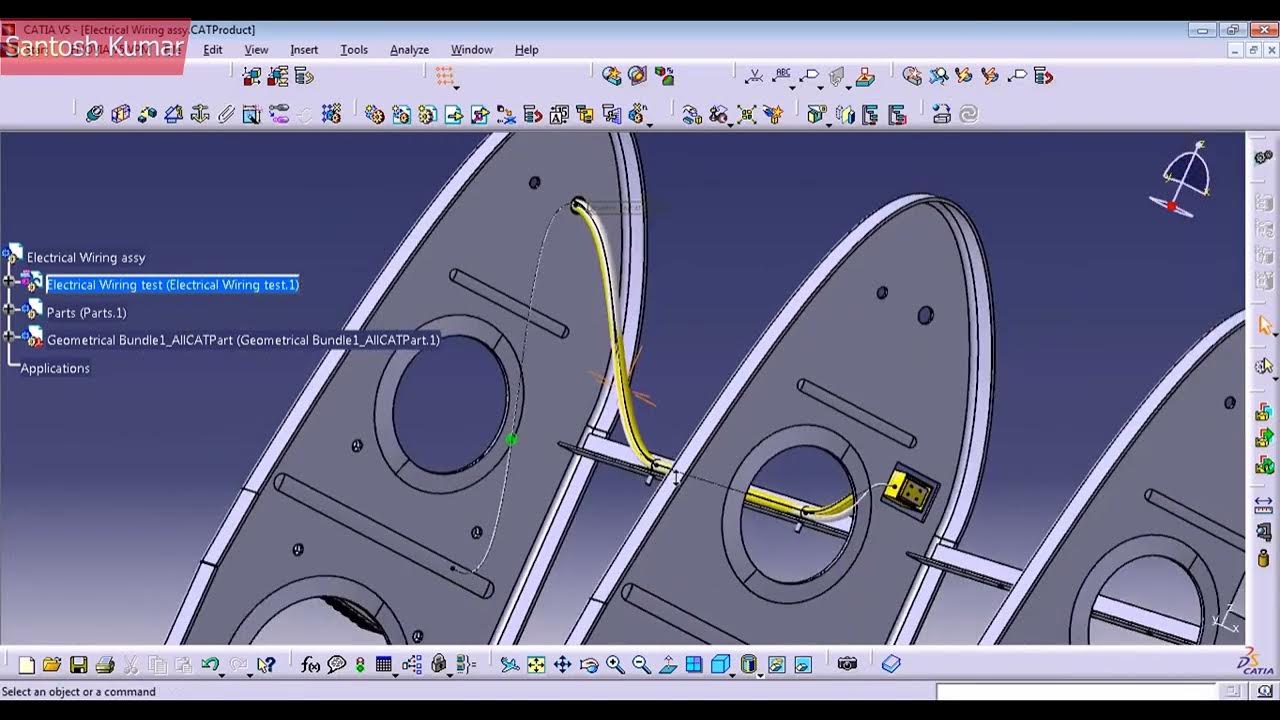Click the Create Multi-View icon
1280x720 pixels.
click(694, 664)
